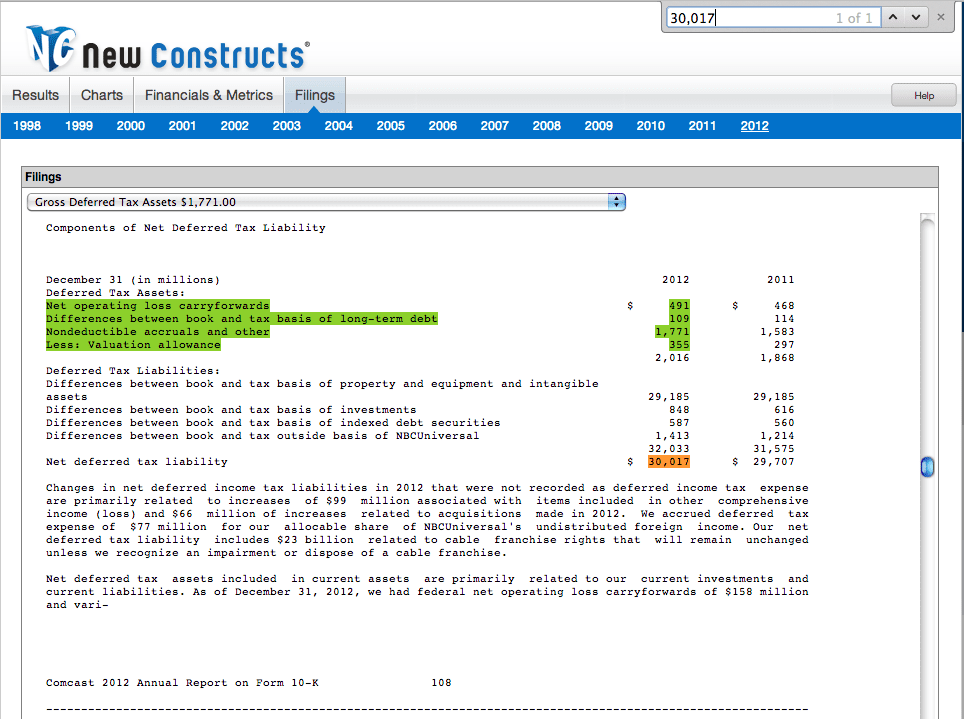Select the 2011 filing year
Viewport: 964px width, 719px height.
(702, 126)
